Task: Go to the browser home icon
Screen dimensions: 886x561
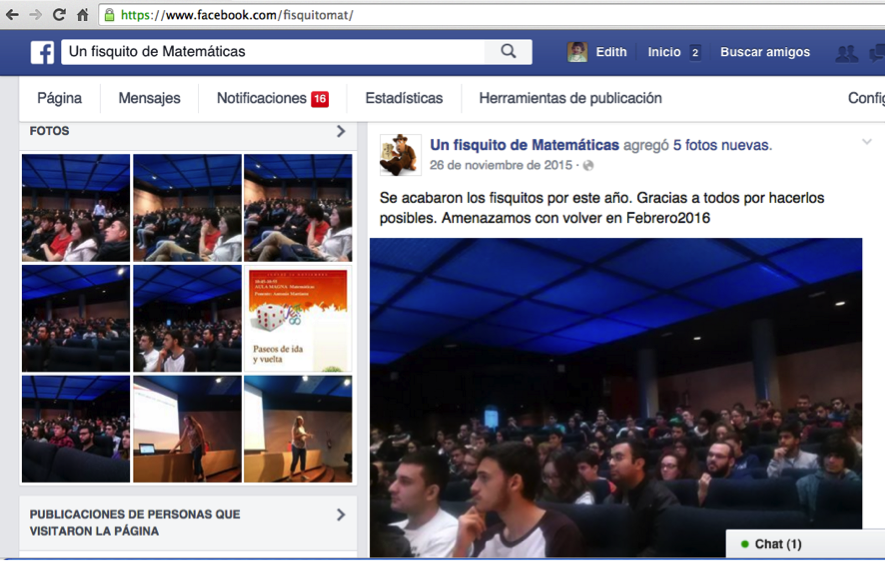Action: (x=83, y=15)
